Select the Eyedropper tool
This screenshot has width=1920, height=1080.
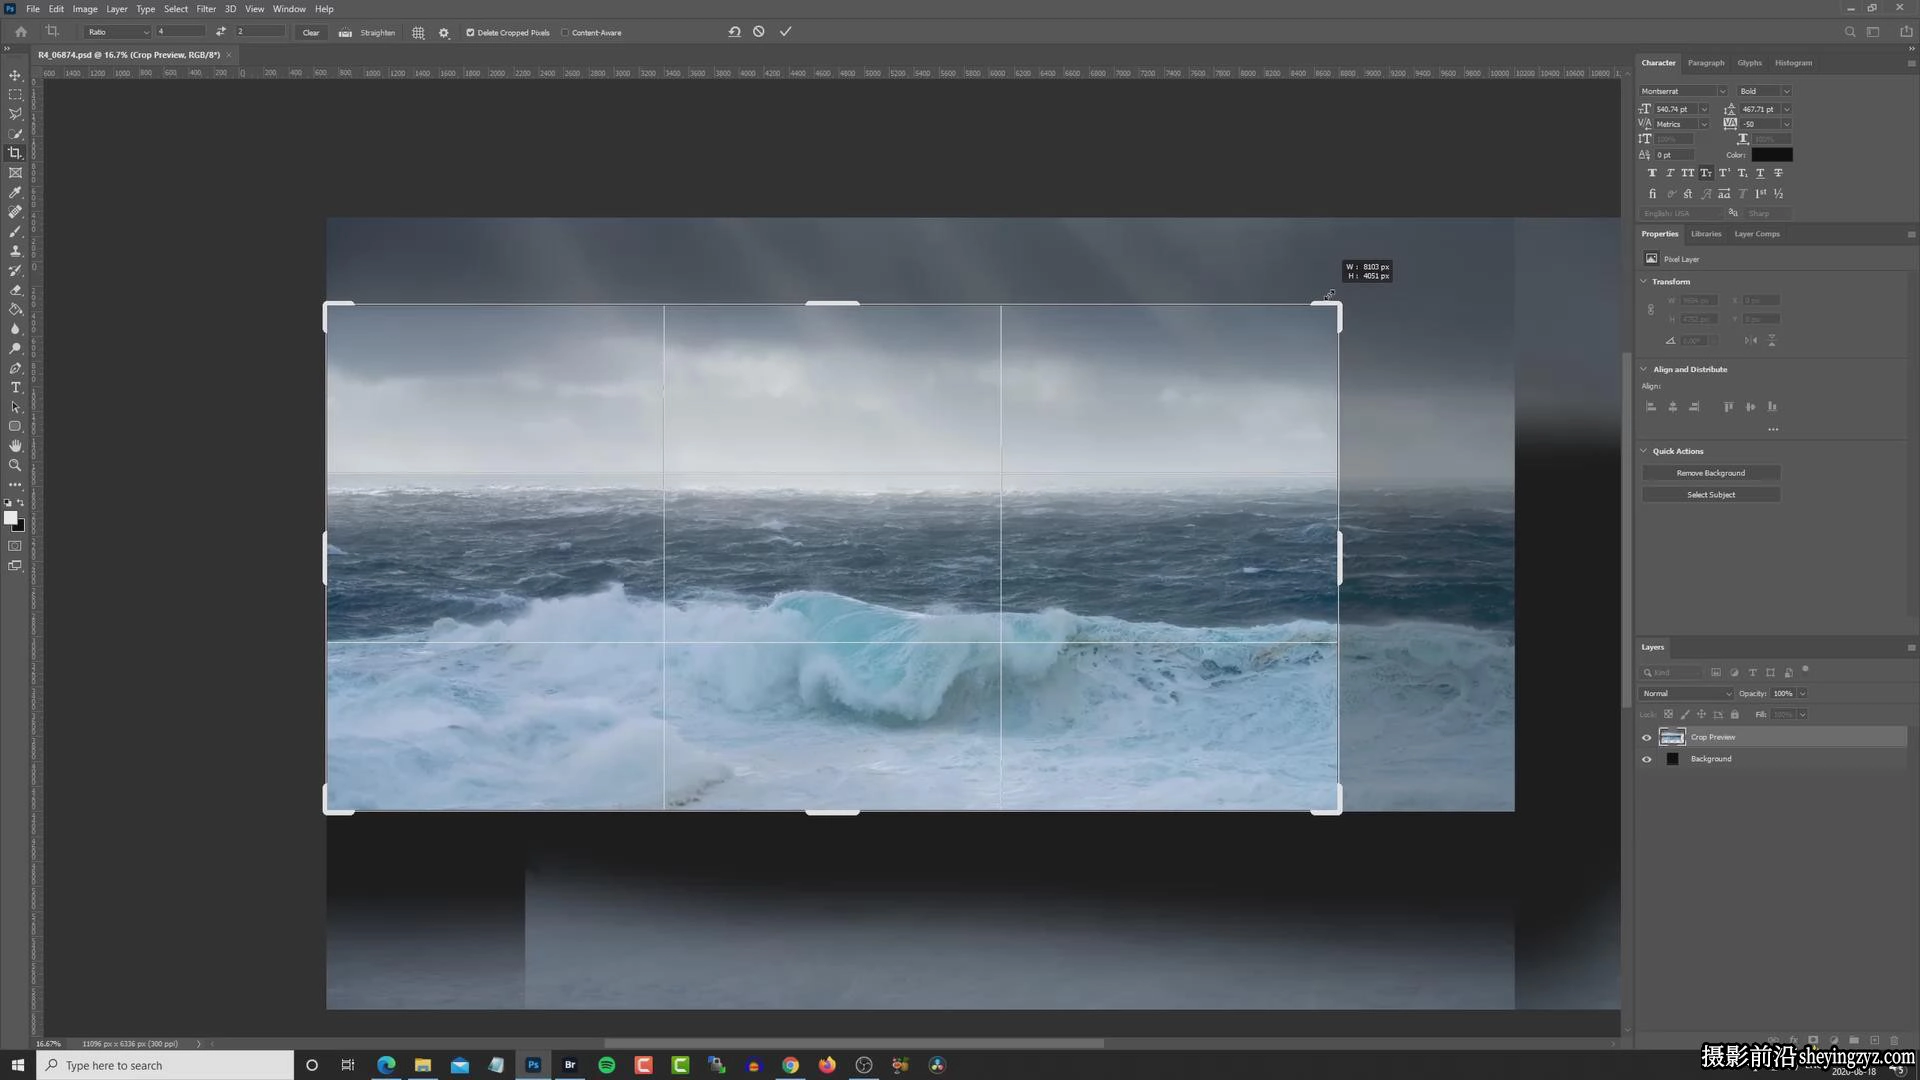tap(15, 192)
